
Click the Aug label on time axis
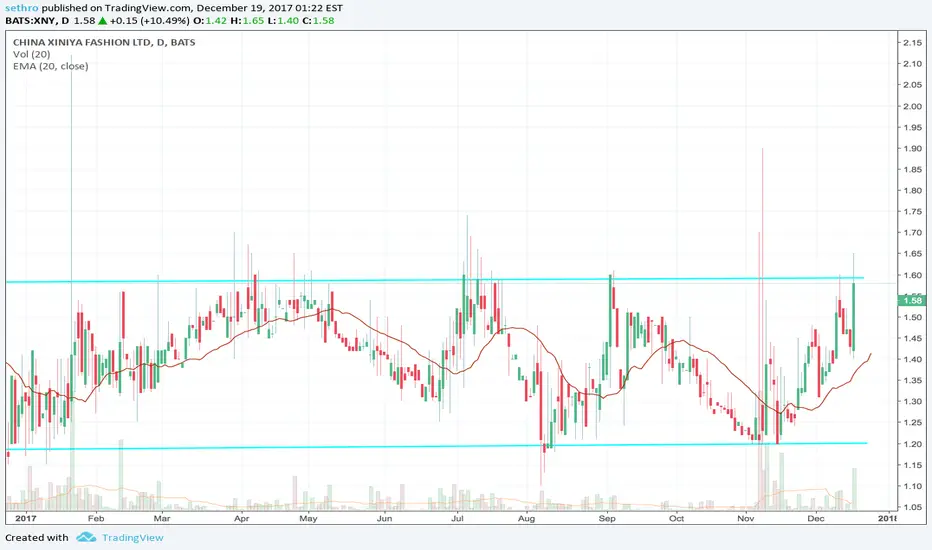point(526,518)
